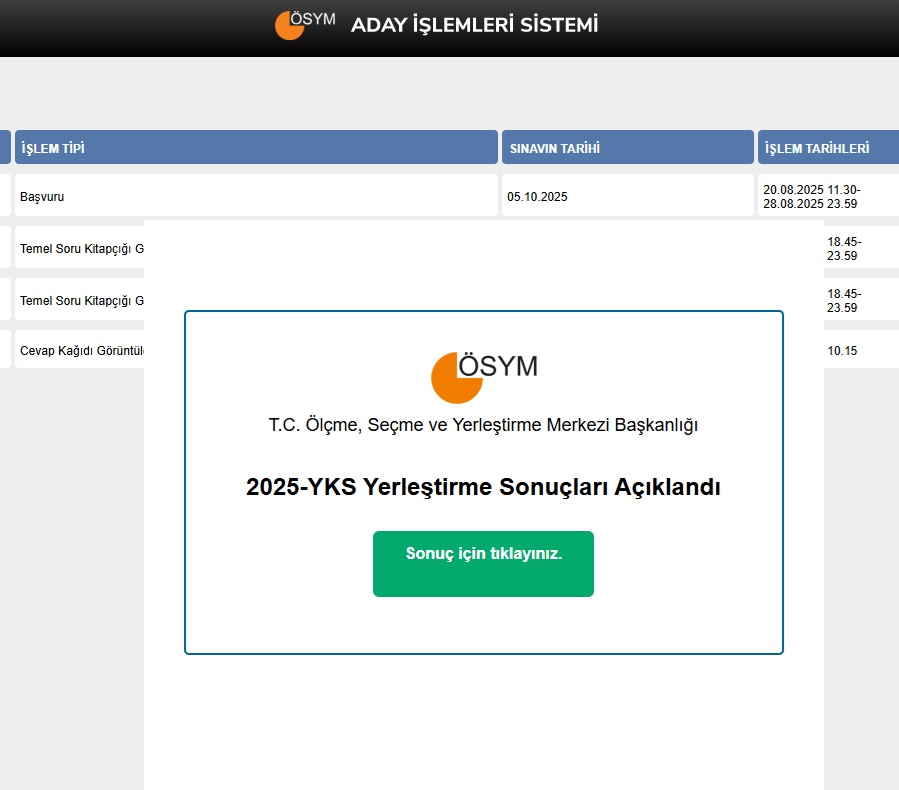Click 'T.C. Ölçme, Seçme ve Yerleştirme Merkezi Başkanlığı' text
The image size is (899, 790).
(x=483, y=425)
